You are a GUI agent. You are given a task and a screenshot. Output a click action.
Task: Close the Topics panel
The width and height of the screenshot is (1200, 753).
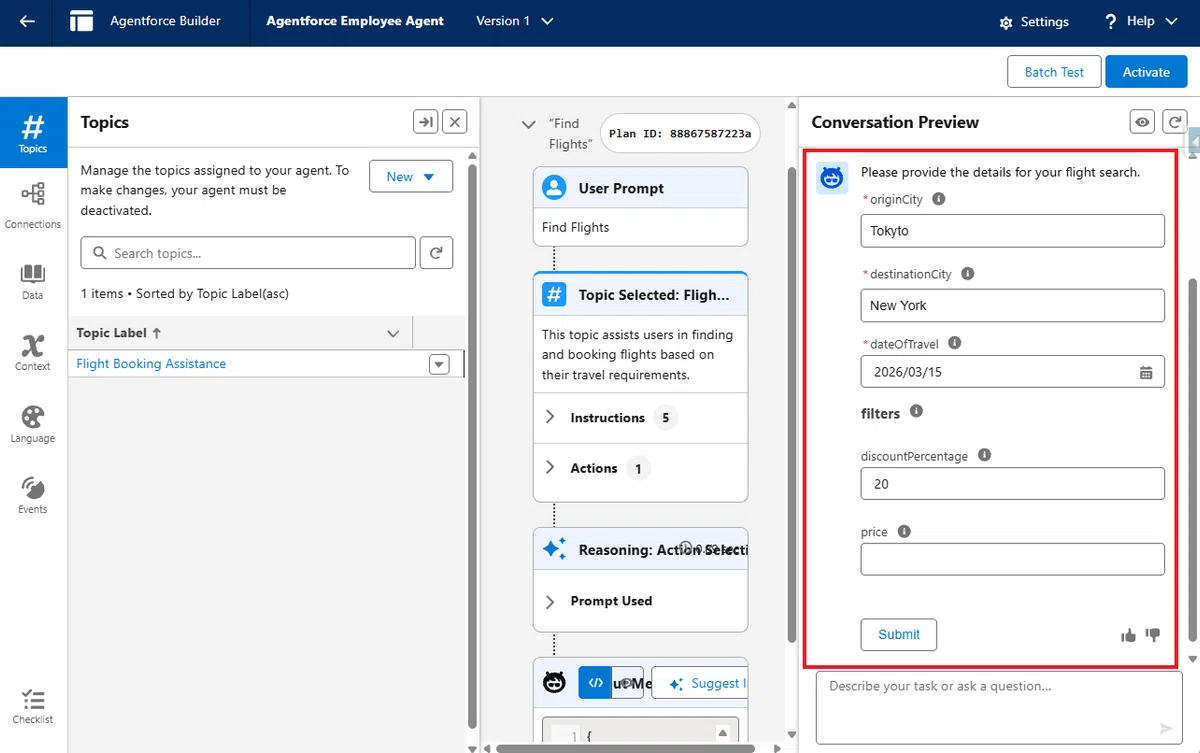click(455, 122)
